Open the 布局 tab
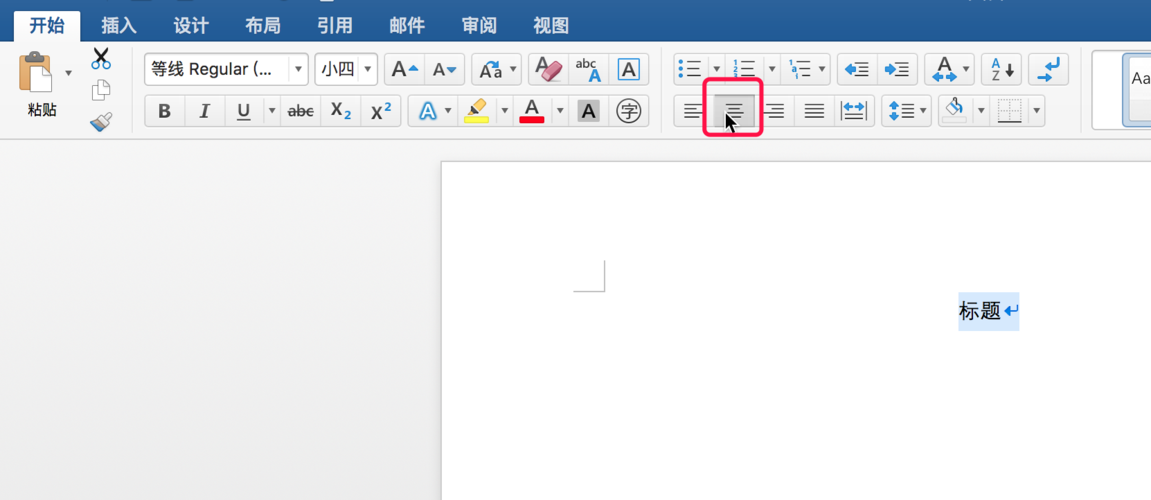Viewport: 1151px width, 500px height. [263, 26]
